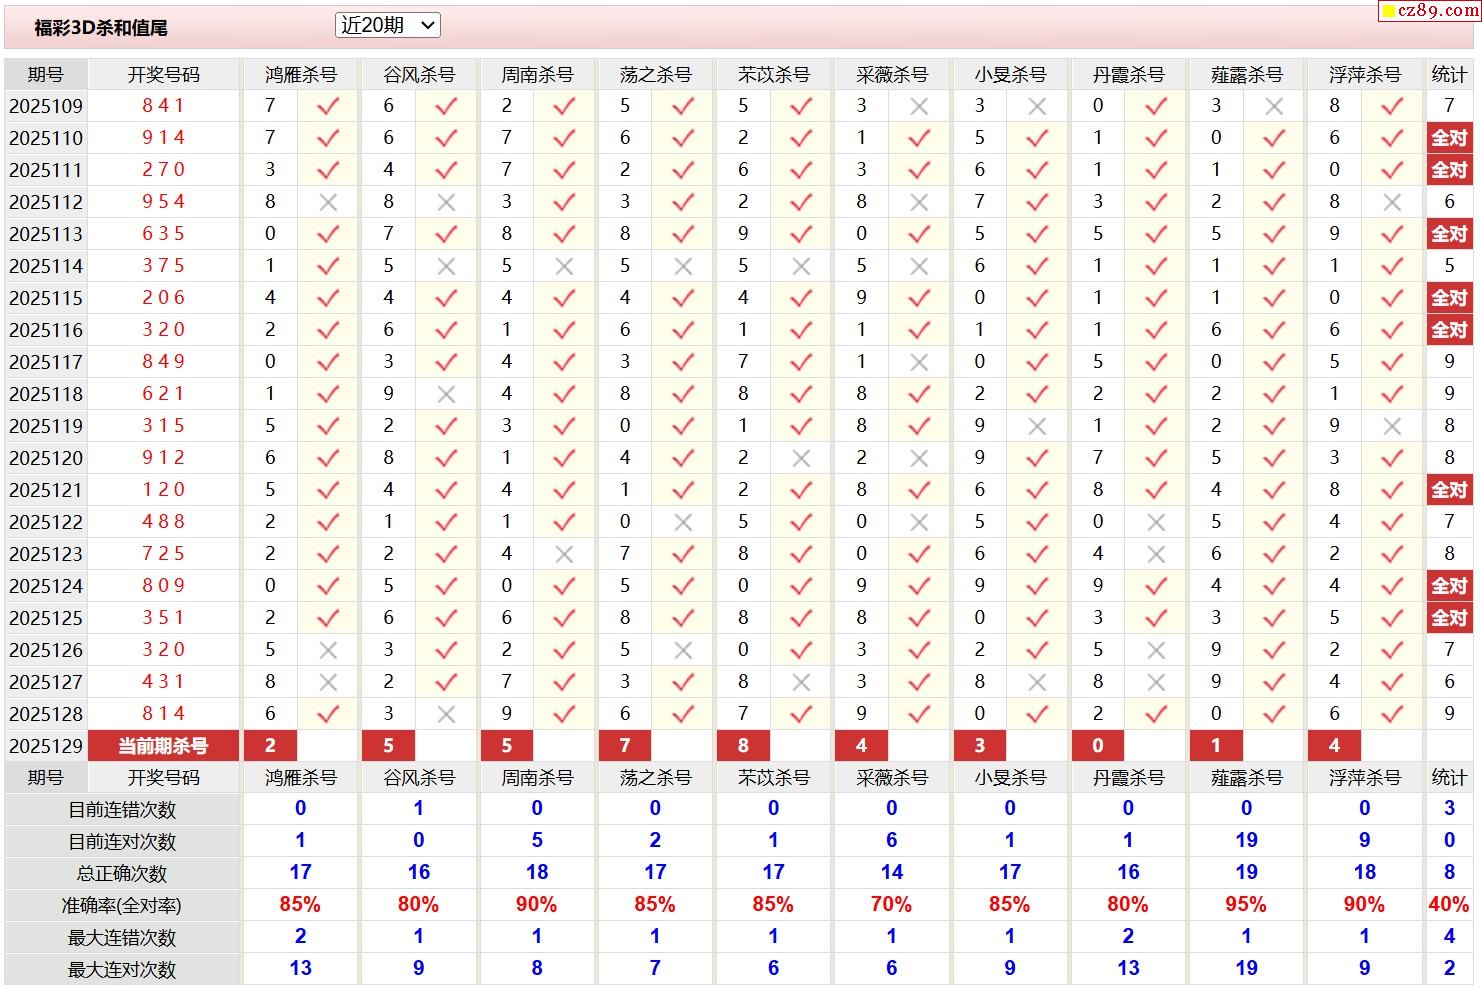Image resolution: width=1482 pixels, height=989 pixels.
Task: Click 小旻杀号 cross mark in row 2025119
Action: pos(1037,426)
